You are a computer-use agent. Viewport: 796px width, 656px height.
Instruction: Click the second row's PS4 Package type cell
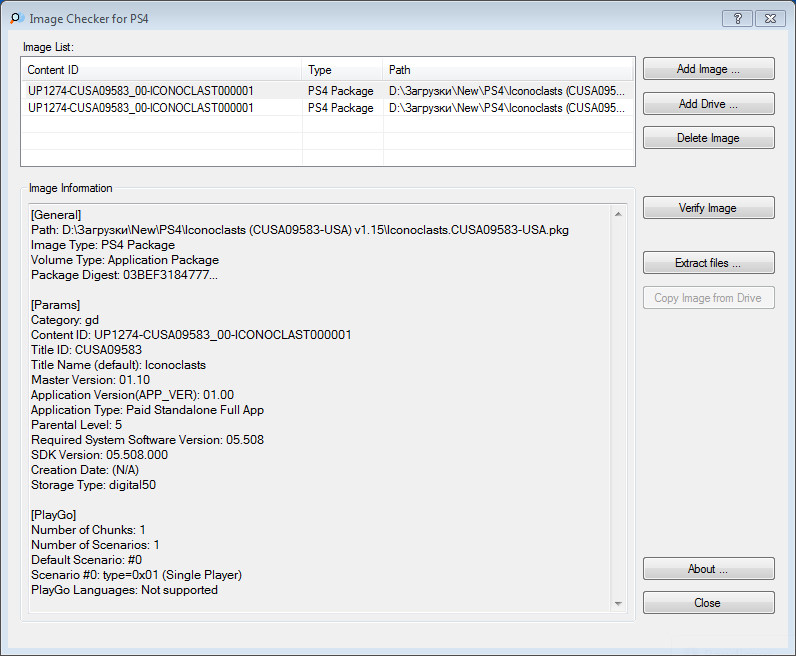pyautogui.click(x=341, y=108)
